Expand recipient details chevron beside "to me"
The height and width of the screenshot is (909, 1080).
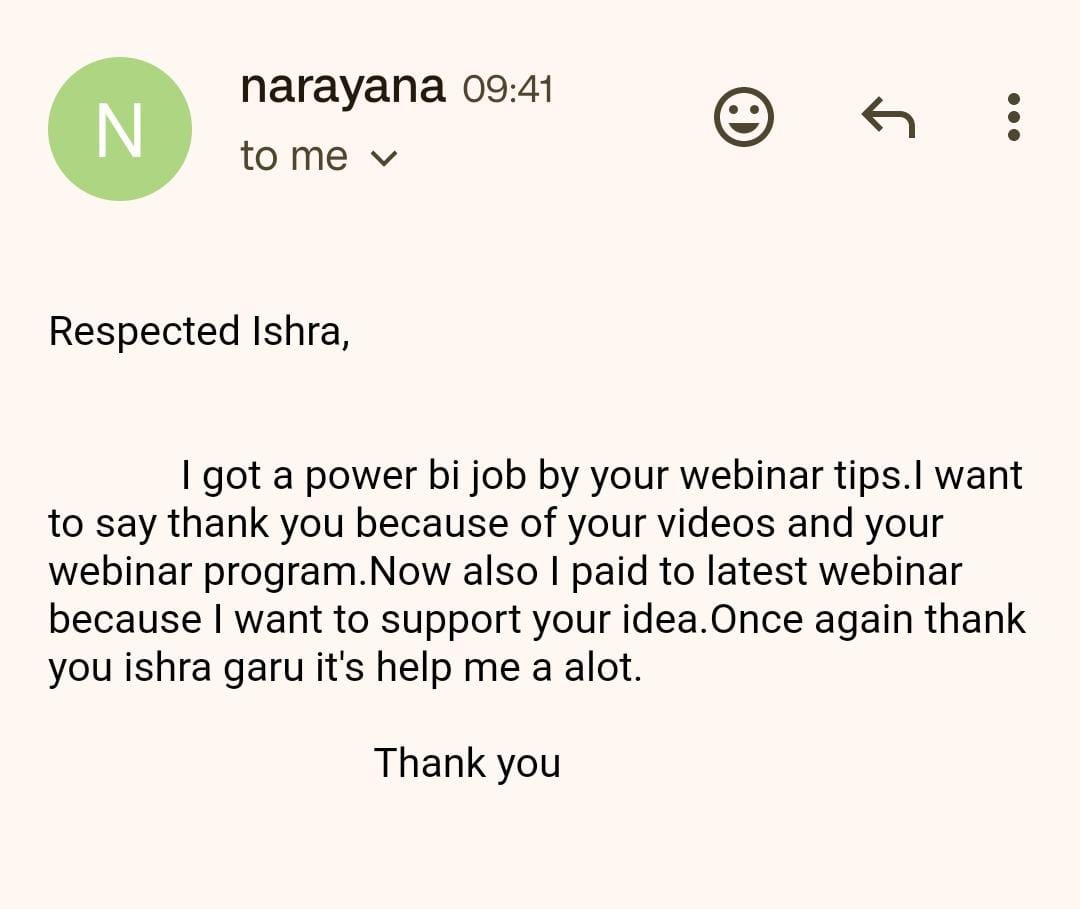coord(384,158)
